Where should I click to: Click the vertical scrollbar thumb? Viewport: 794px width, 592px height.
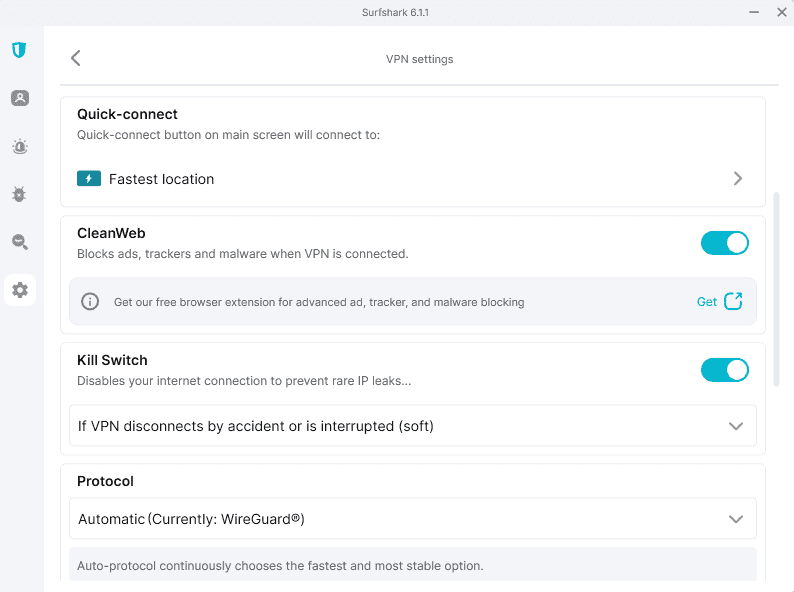click(x=776, y=289)
